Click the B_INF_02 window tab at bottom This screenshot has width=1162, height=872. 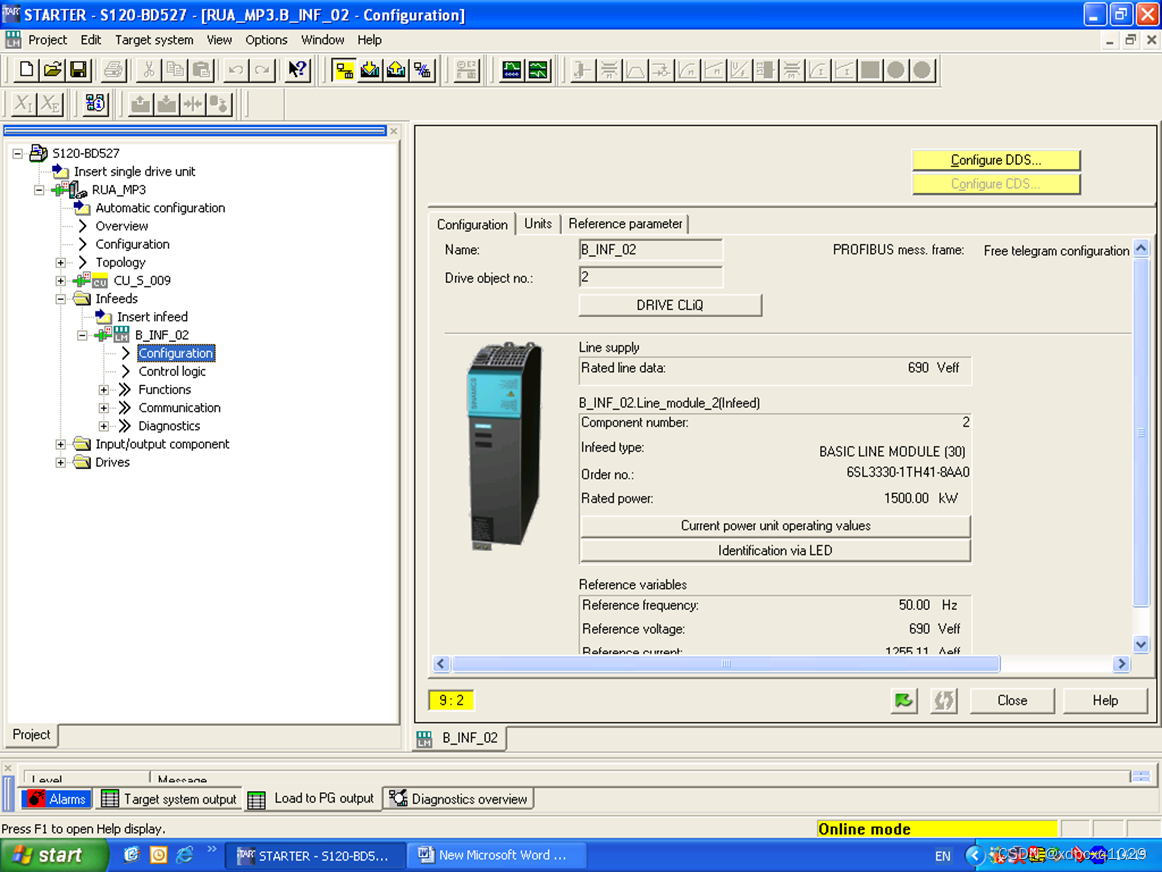point(459,739)
